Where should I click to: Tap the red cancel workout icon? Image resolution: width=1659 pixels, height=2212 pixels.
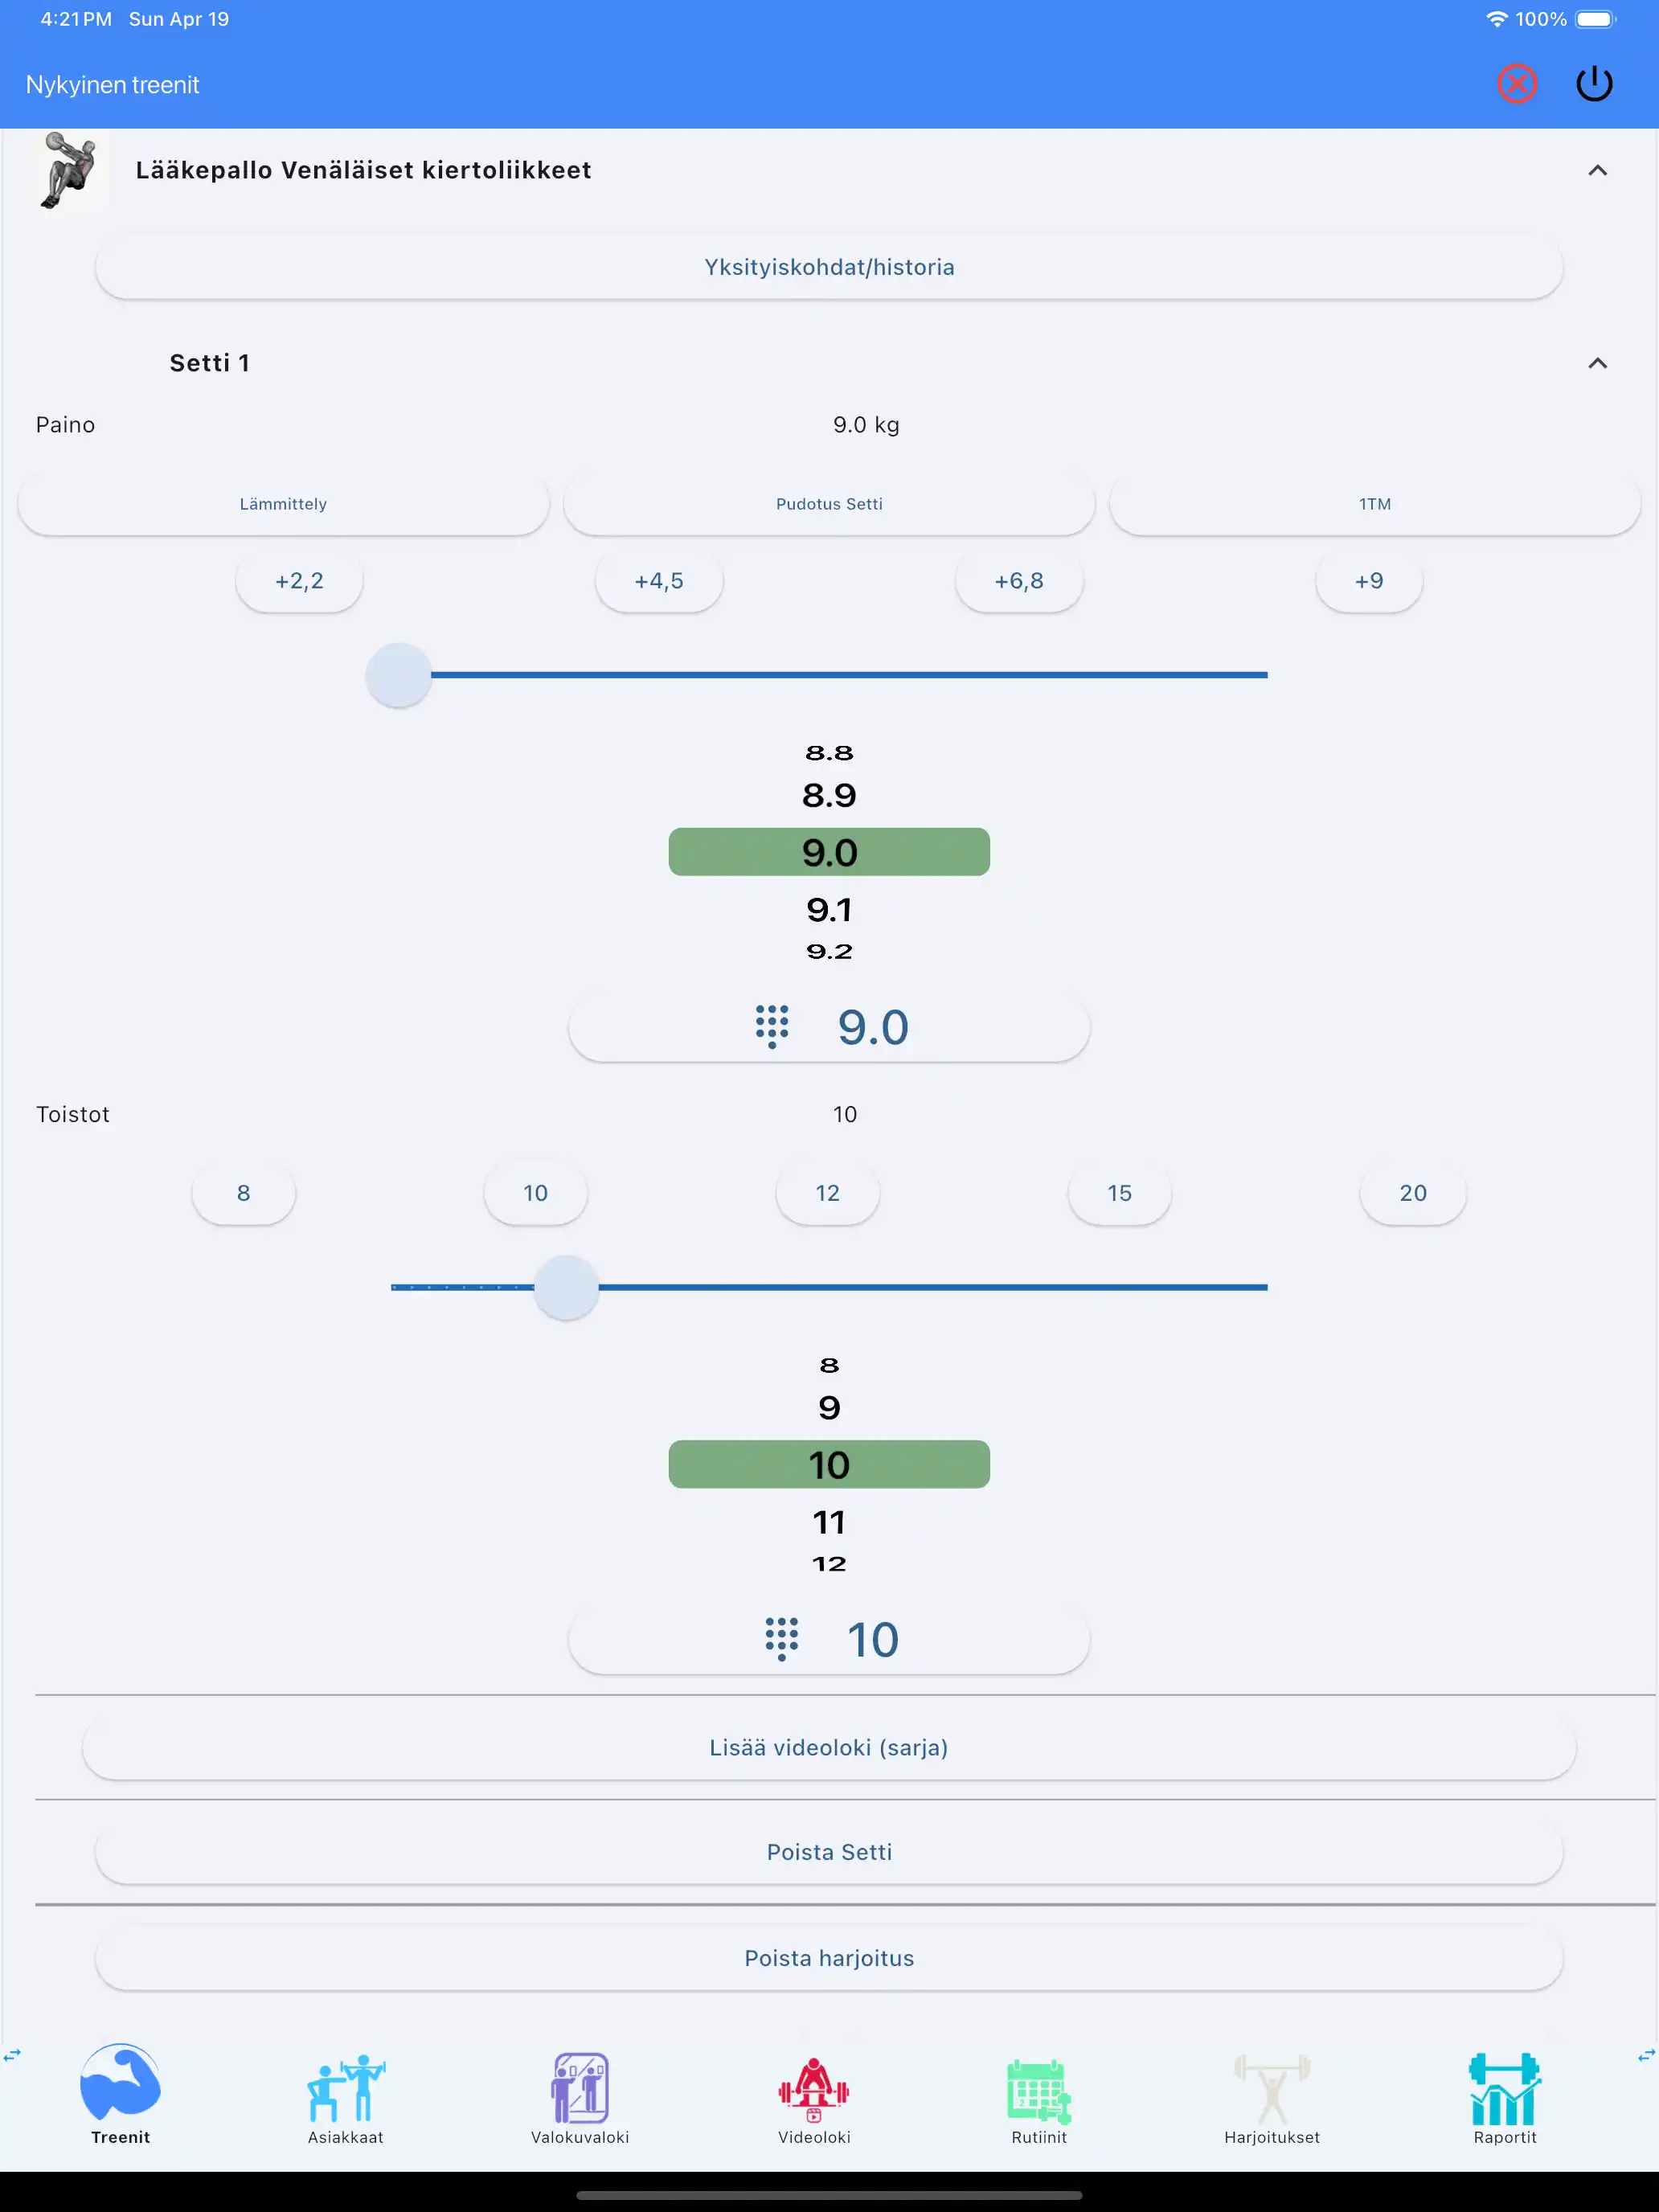coord(1516,84)
